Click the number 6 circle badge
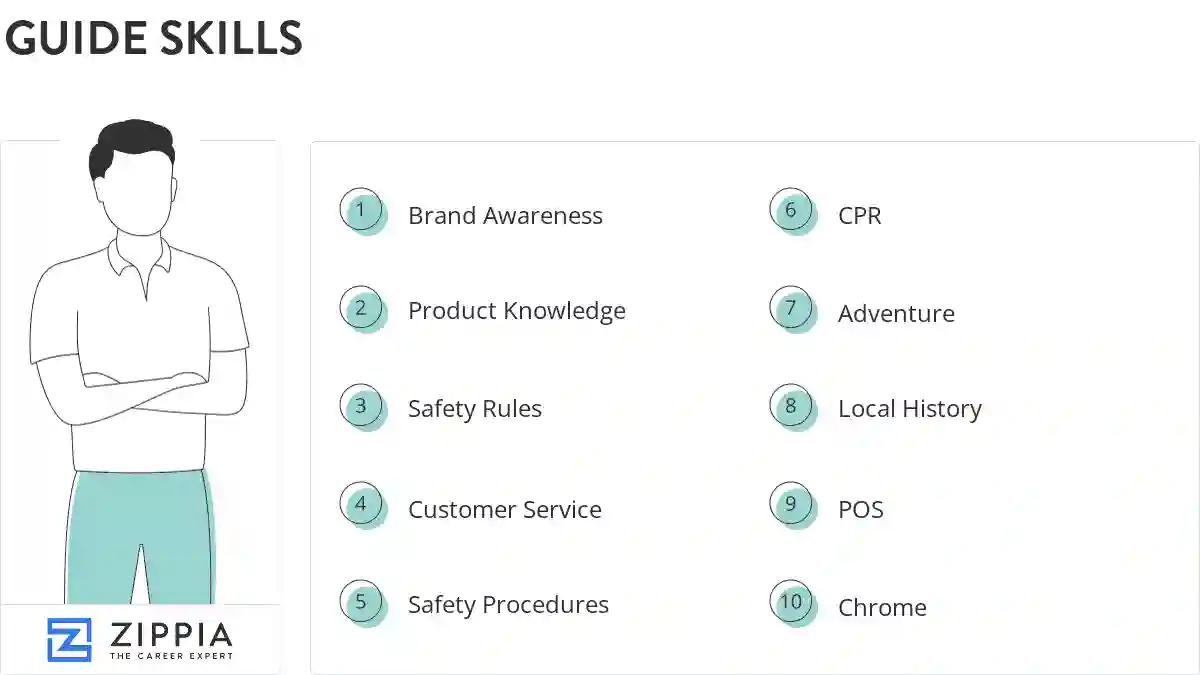The width and height of the screenshot is (1200, 675). 791,211
